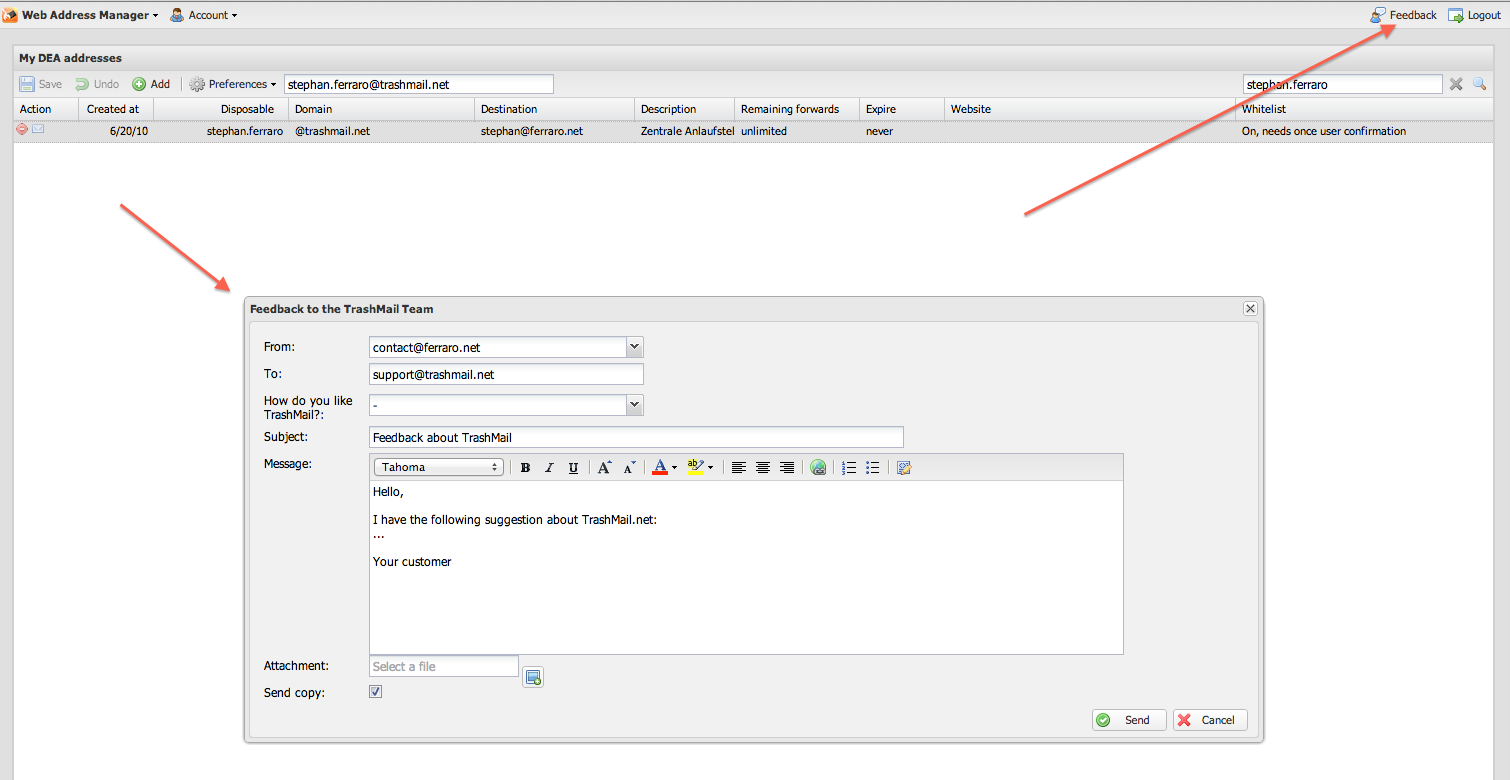Cancel the feedback dialog
The width and height of the screenshot is (1510, 780).
tap(1210, 720)
